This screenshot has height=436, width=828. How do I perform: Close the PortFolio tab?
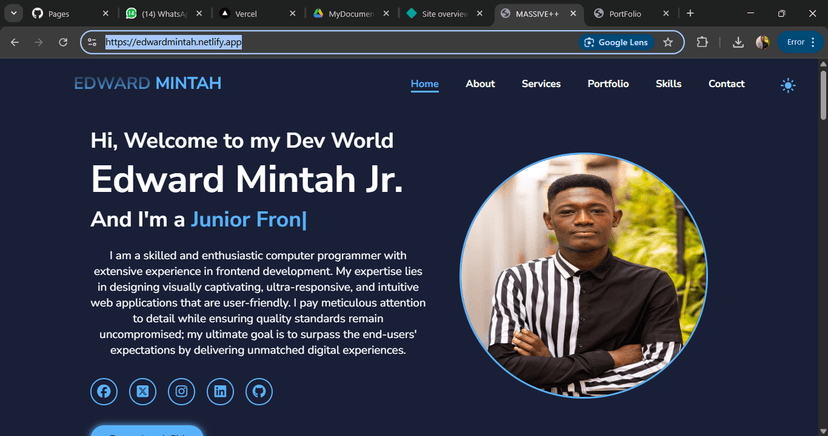tap(666, 14)
